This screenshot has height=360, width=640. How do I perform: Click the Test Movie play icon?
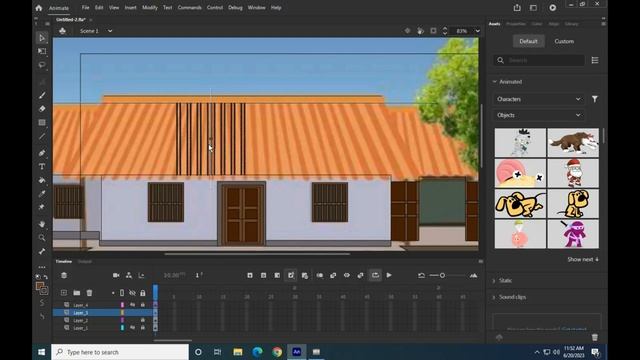[553, 8]
